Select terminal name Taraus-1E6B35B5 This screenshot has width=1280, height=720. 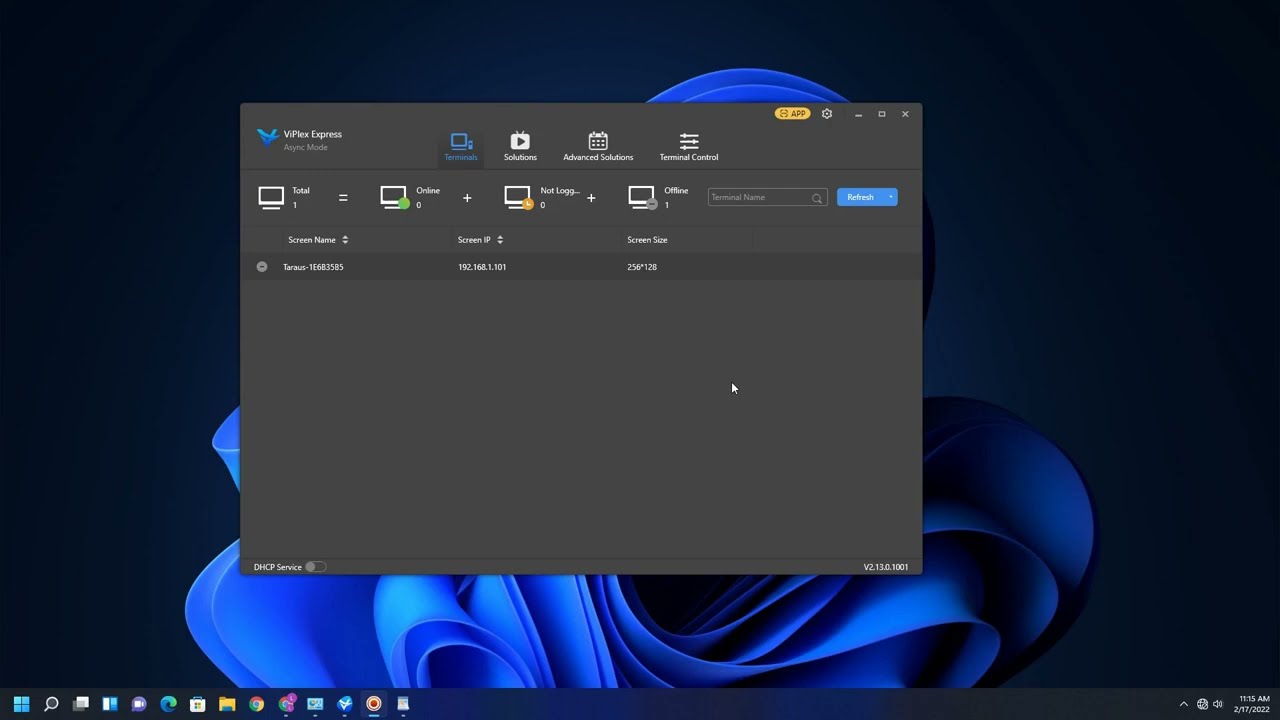pos(313,267)
